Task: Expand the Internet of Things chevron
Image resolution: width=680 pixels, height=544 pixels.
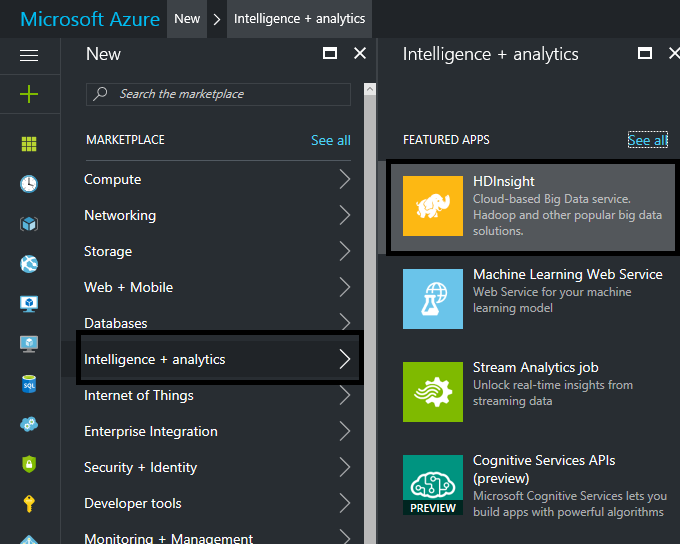Action: 344,396
